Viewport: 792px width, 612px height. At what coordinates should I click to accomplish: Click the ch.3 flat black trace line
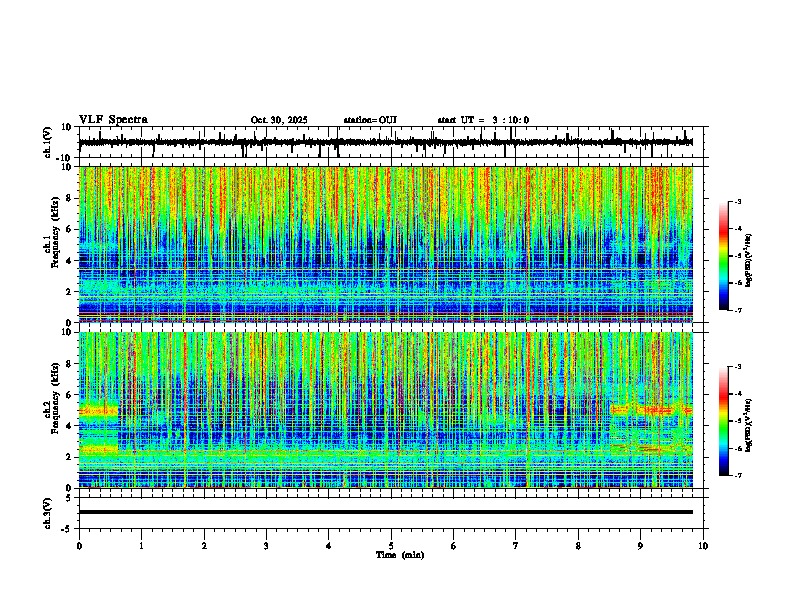(386, 512)
